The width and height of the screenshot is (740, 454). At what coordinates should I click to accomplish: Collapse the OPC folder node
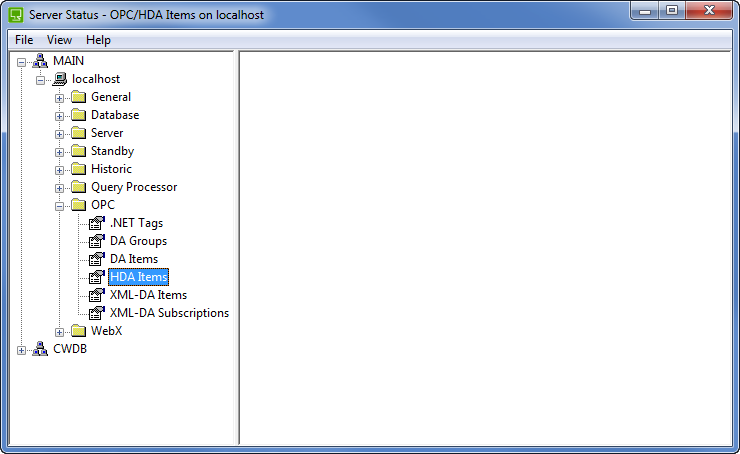(60, 205)
